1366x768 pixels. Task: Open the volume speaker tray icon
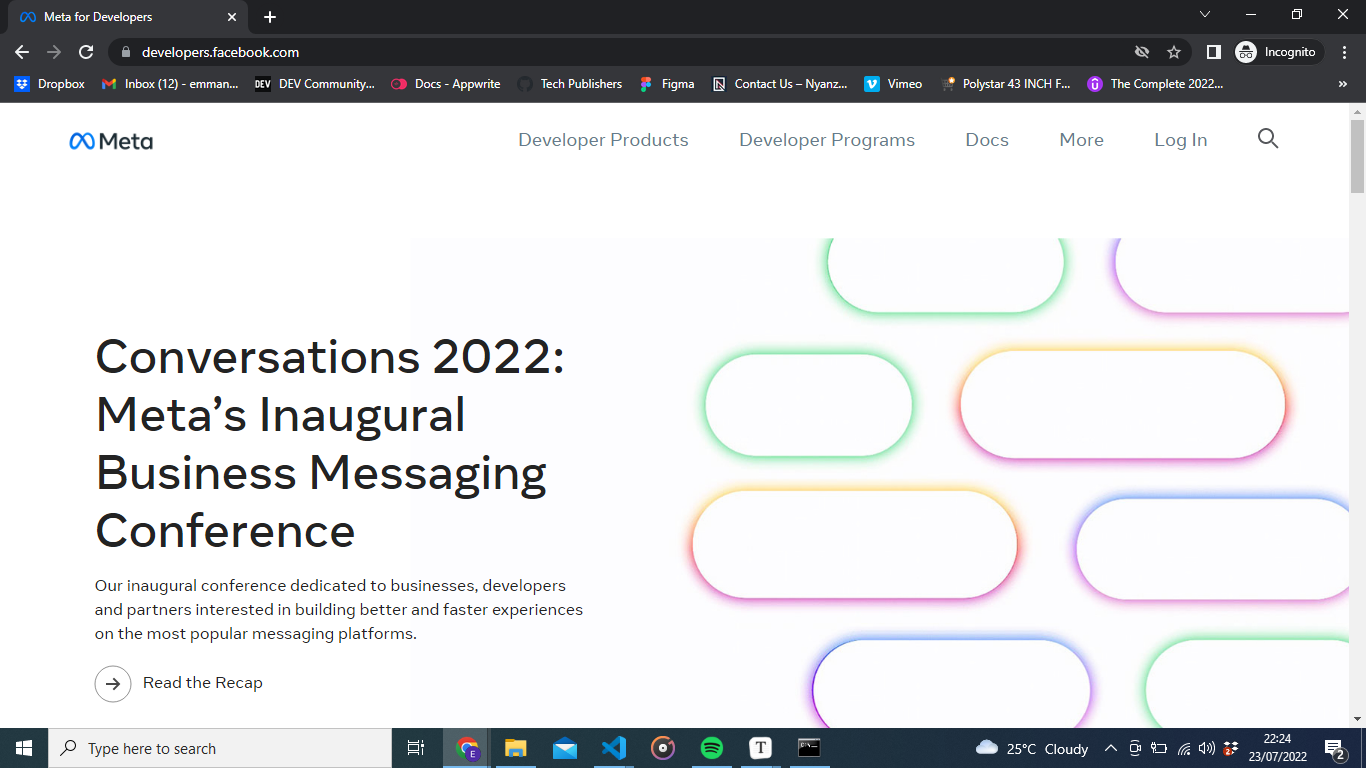point(1207,748)
